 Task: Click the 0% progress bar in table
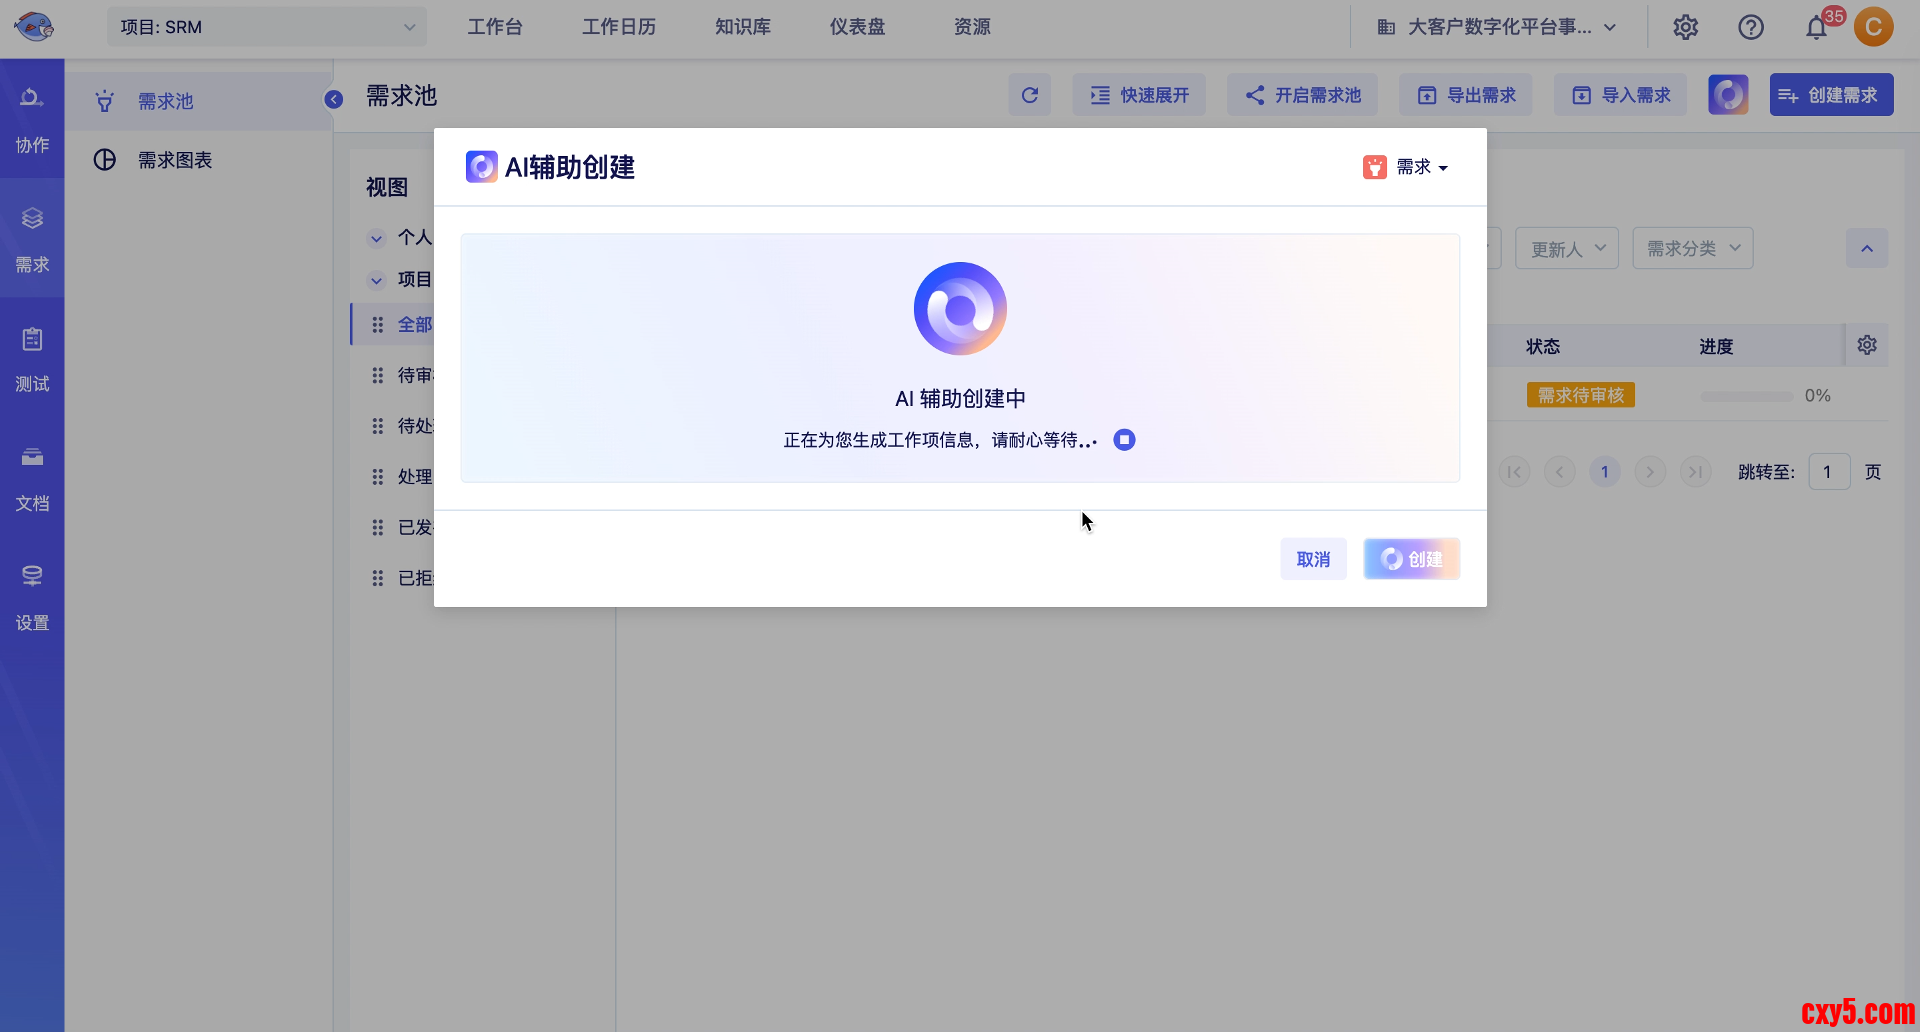(x=1747, y=396)
